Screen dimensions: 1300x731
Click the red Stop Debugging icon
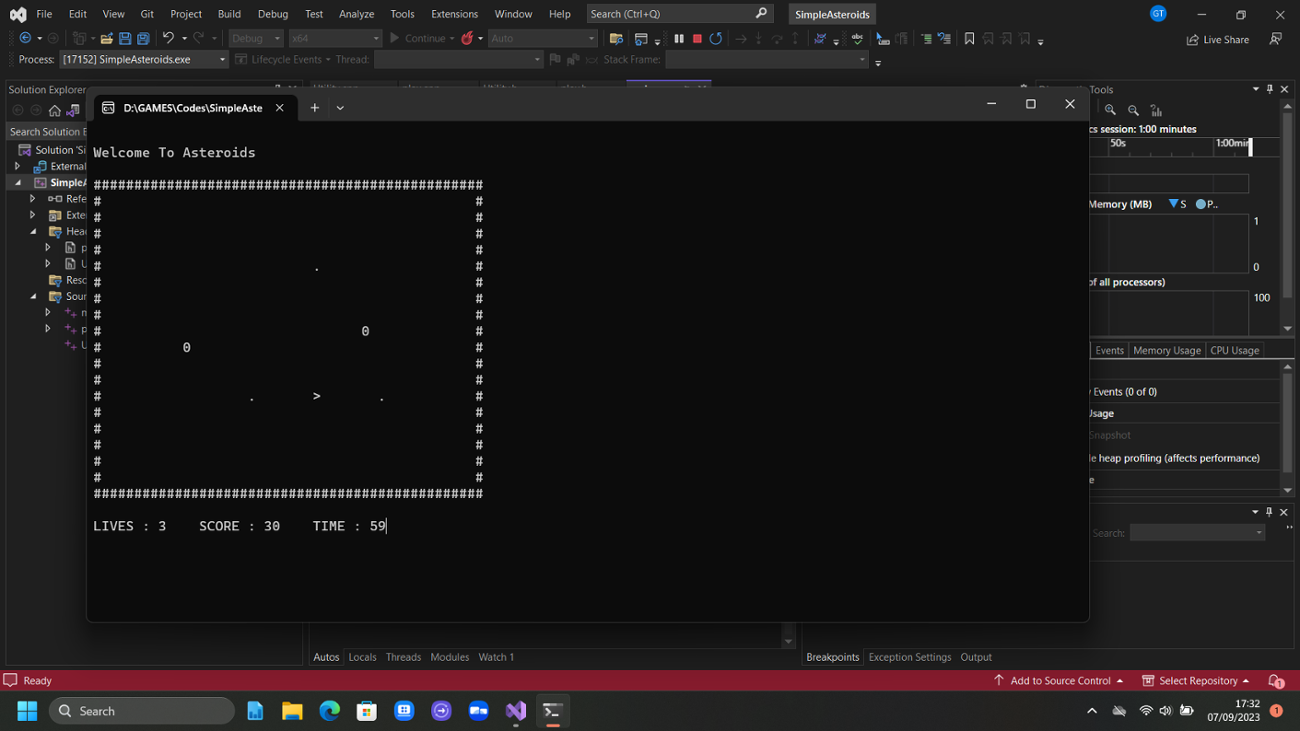point(696,39)
